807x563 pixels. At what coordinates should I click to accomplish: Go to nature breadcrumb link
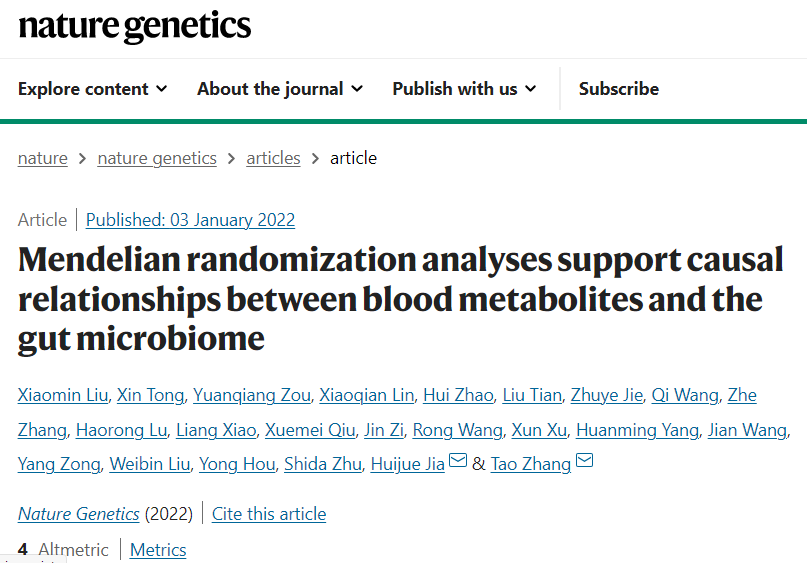coord(43,158)
